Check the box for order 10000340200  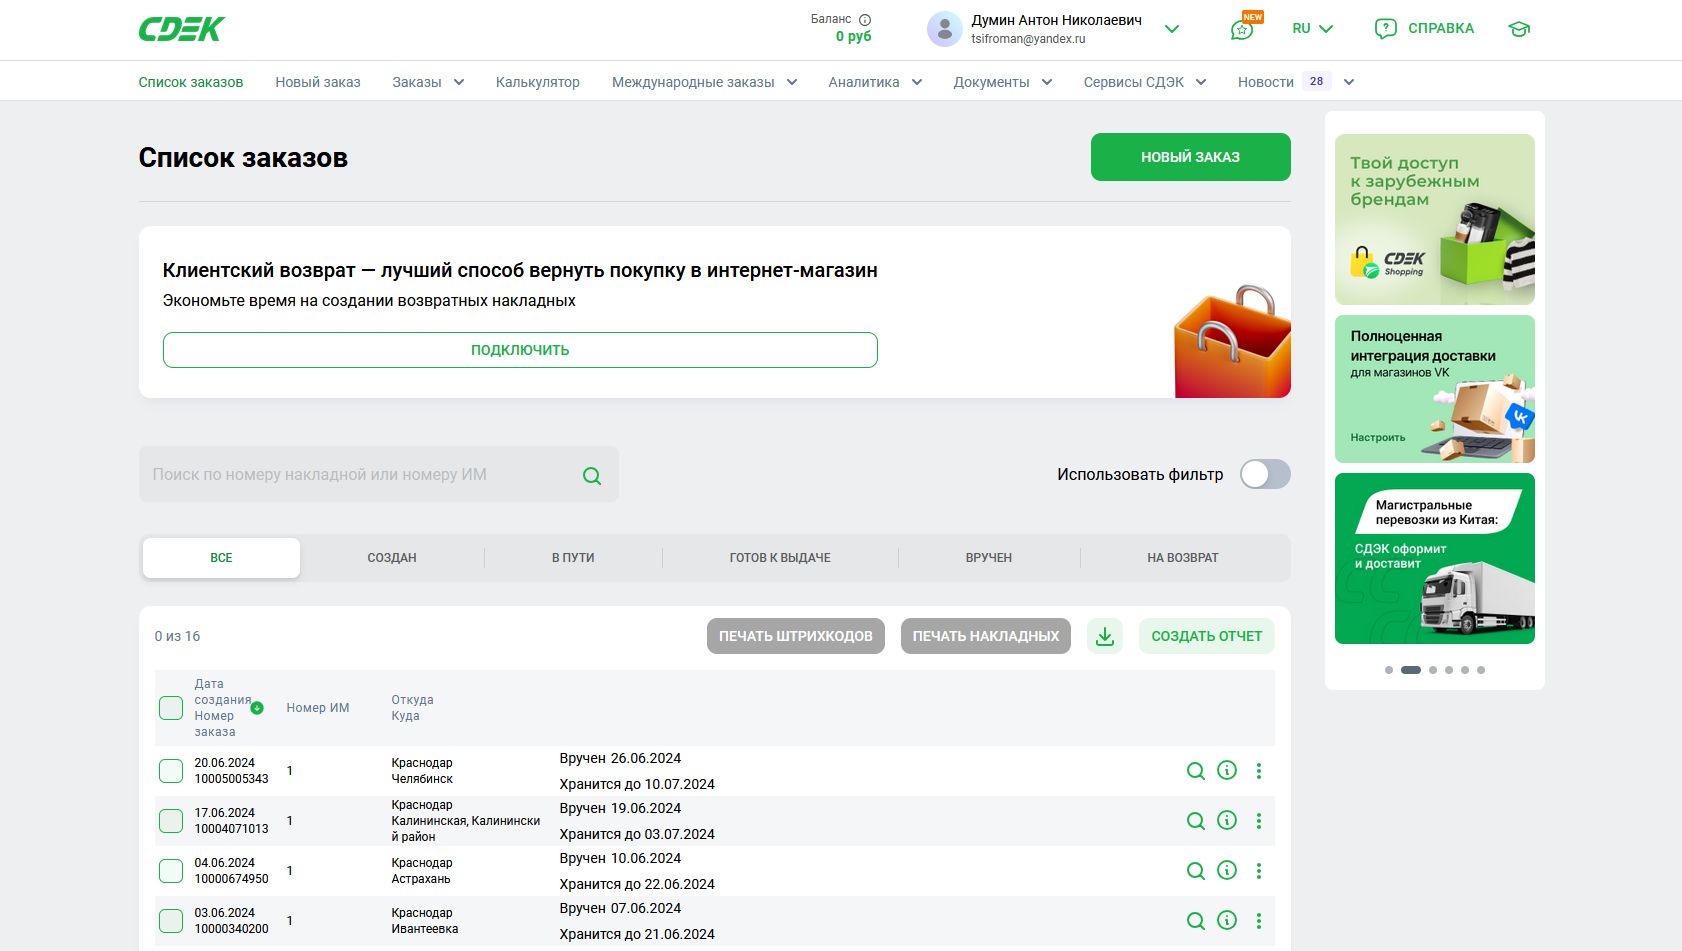point(171,921)
